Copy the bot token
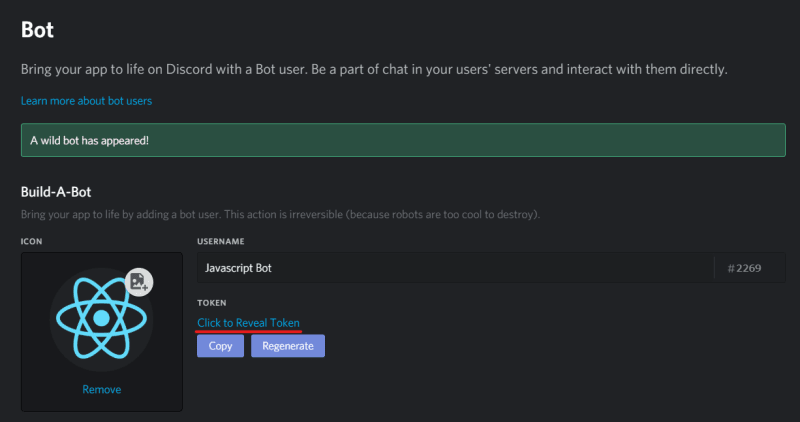800x422 pixels. point(220,346)
